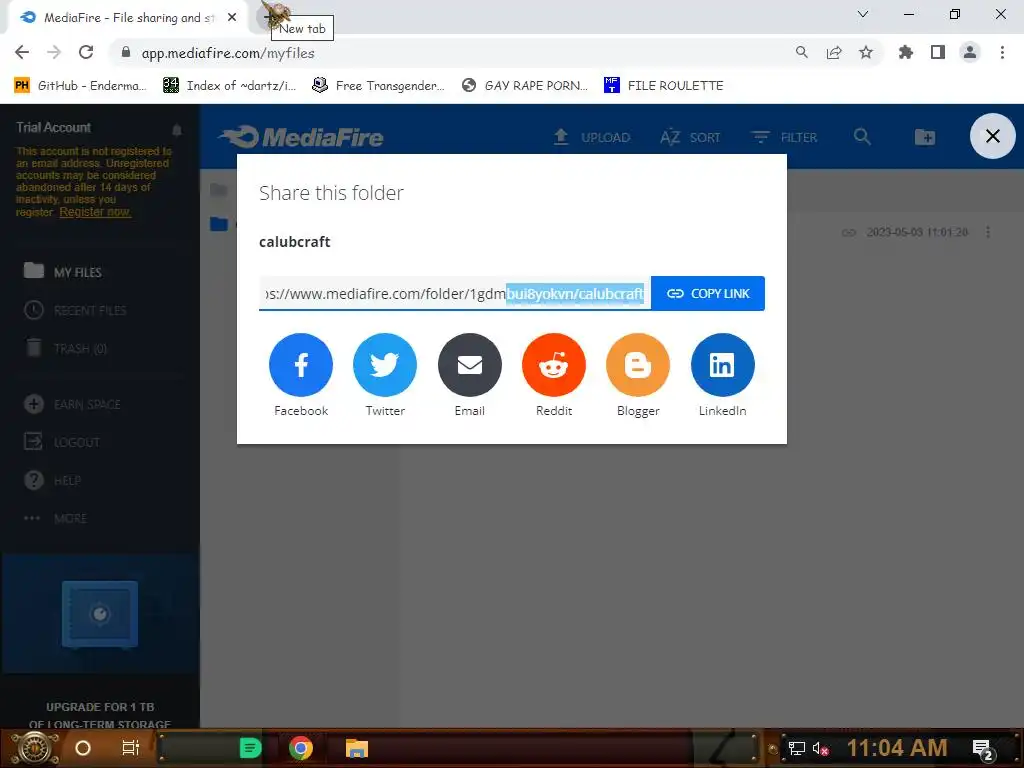
Task: Click the browser zoom magnifier icon
Action: (x=801, y=52)
